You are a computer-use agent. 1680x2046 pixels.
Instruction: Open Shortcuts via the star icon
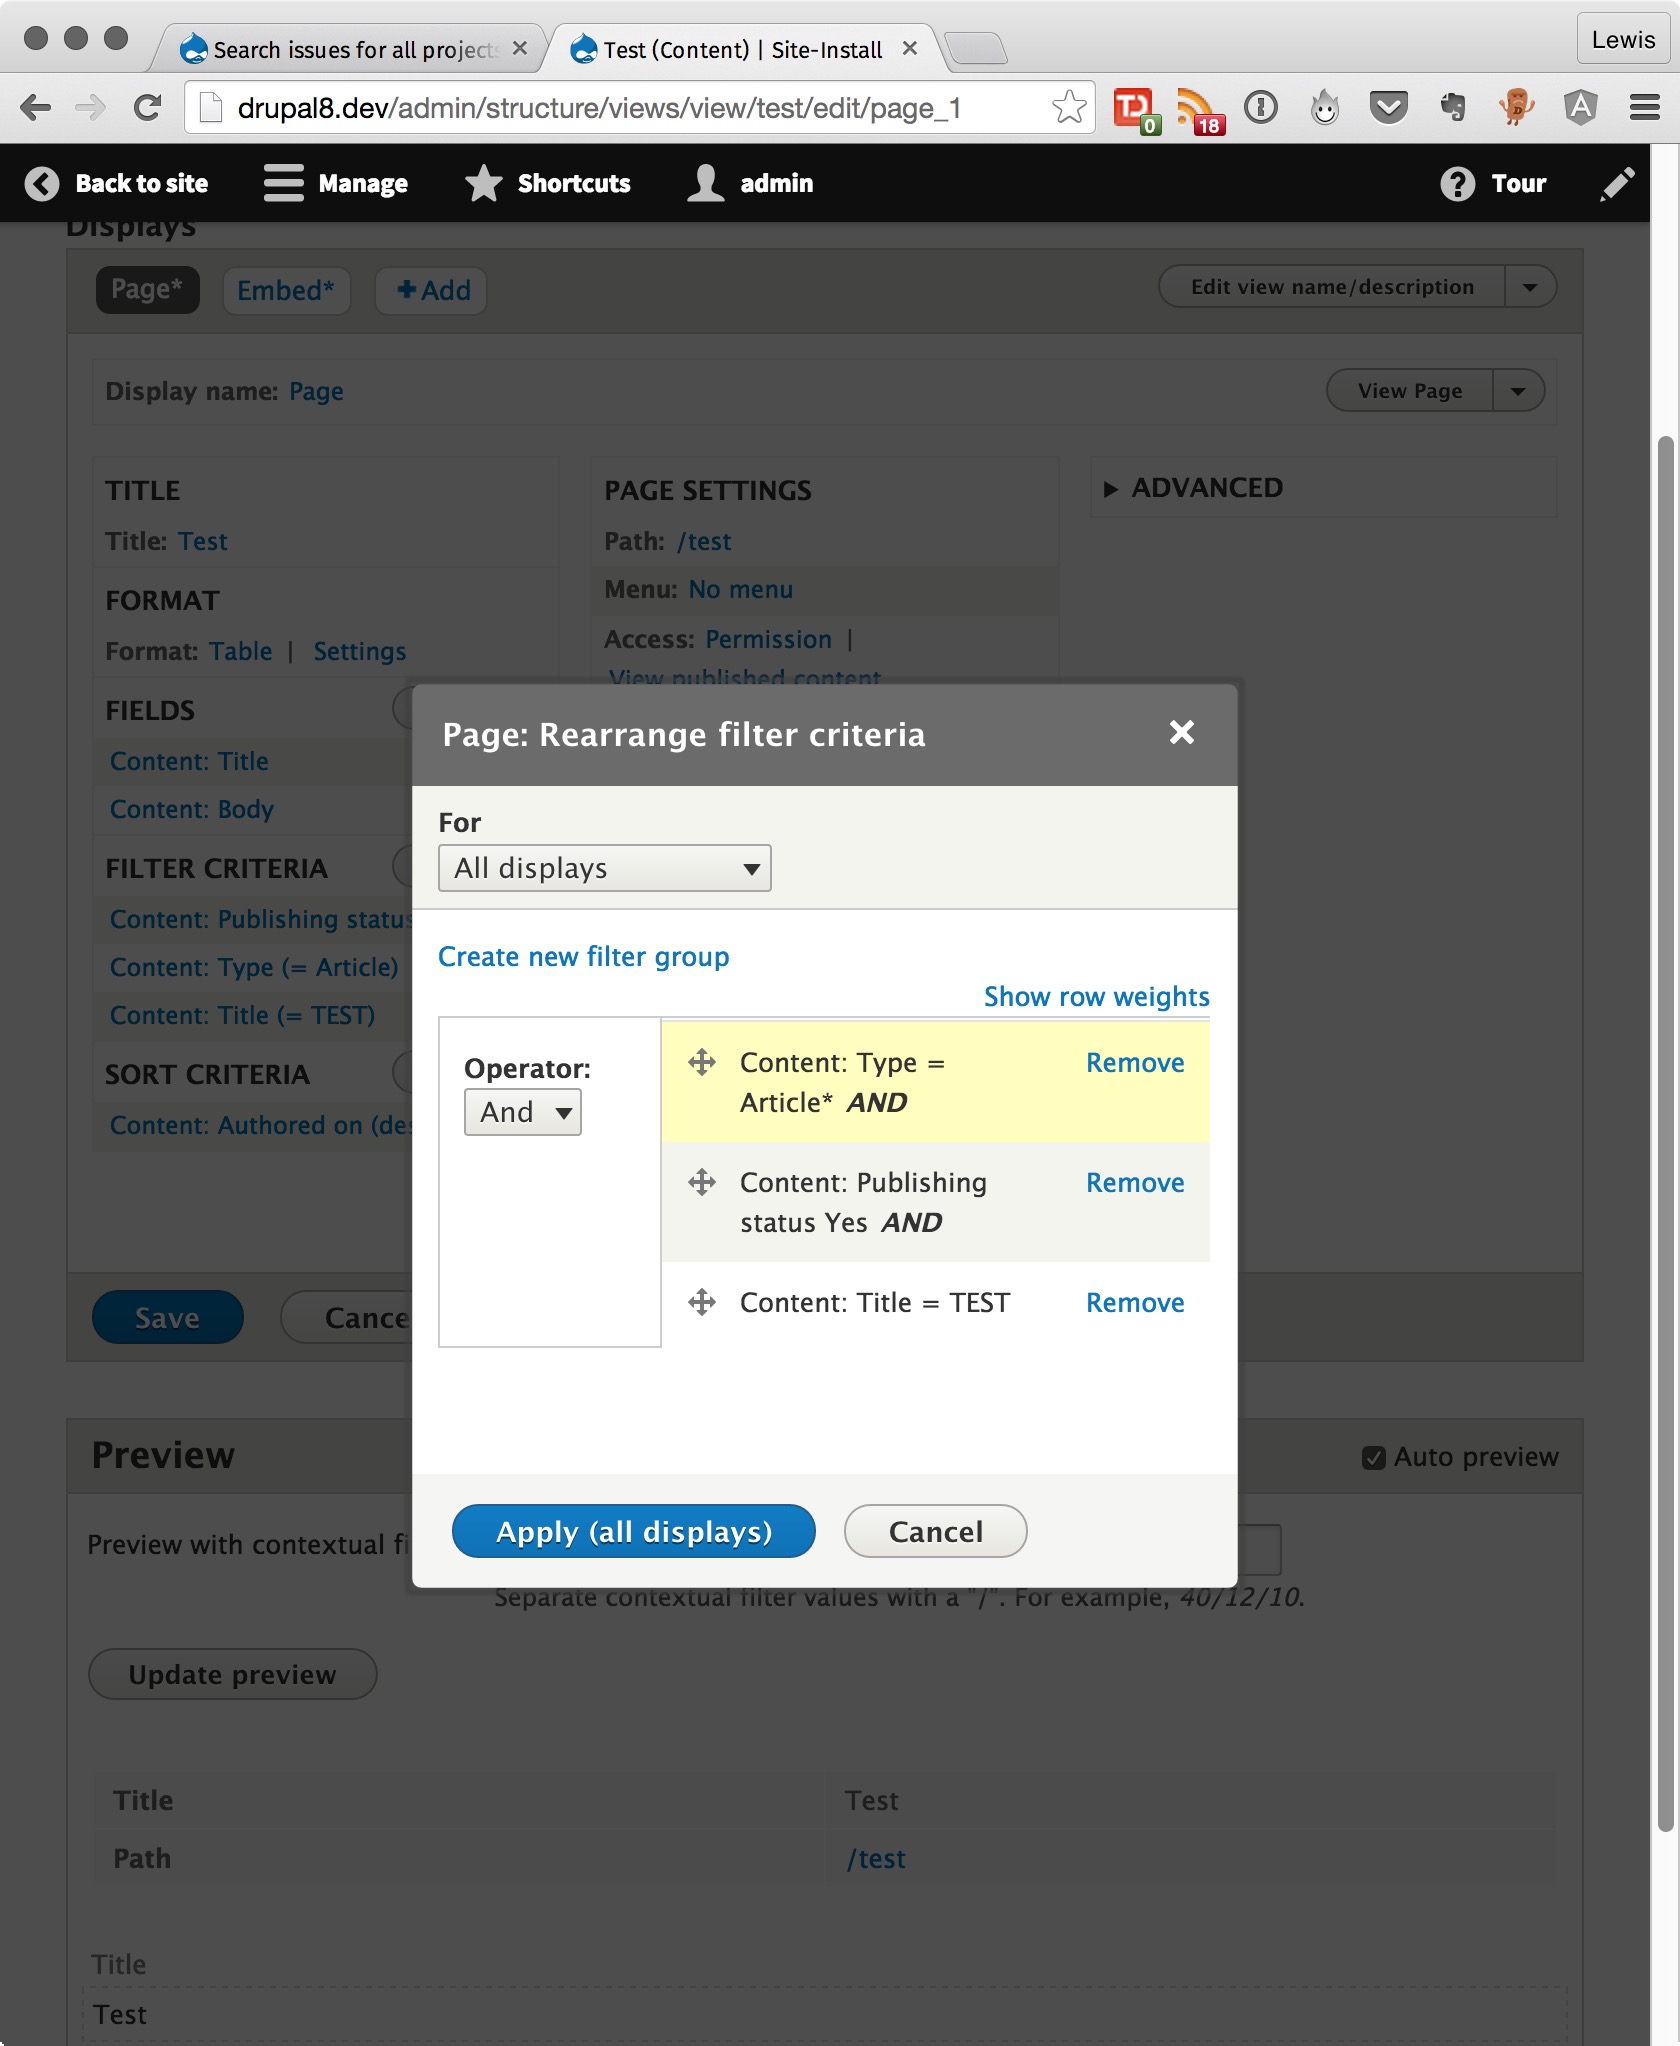pos(485,183)
